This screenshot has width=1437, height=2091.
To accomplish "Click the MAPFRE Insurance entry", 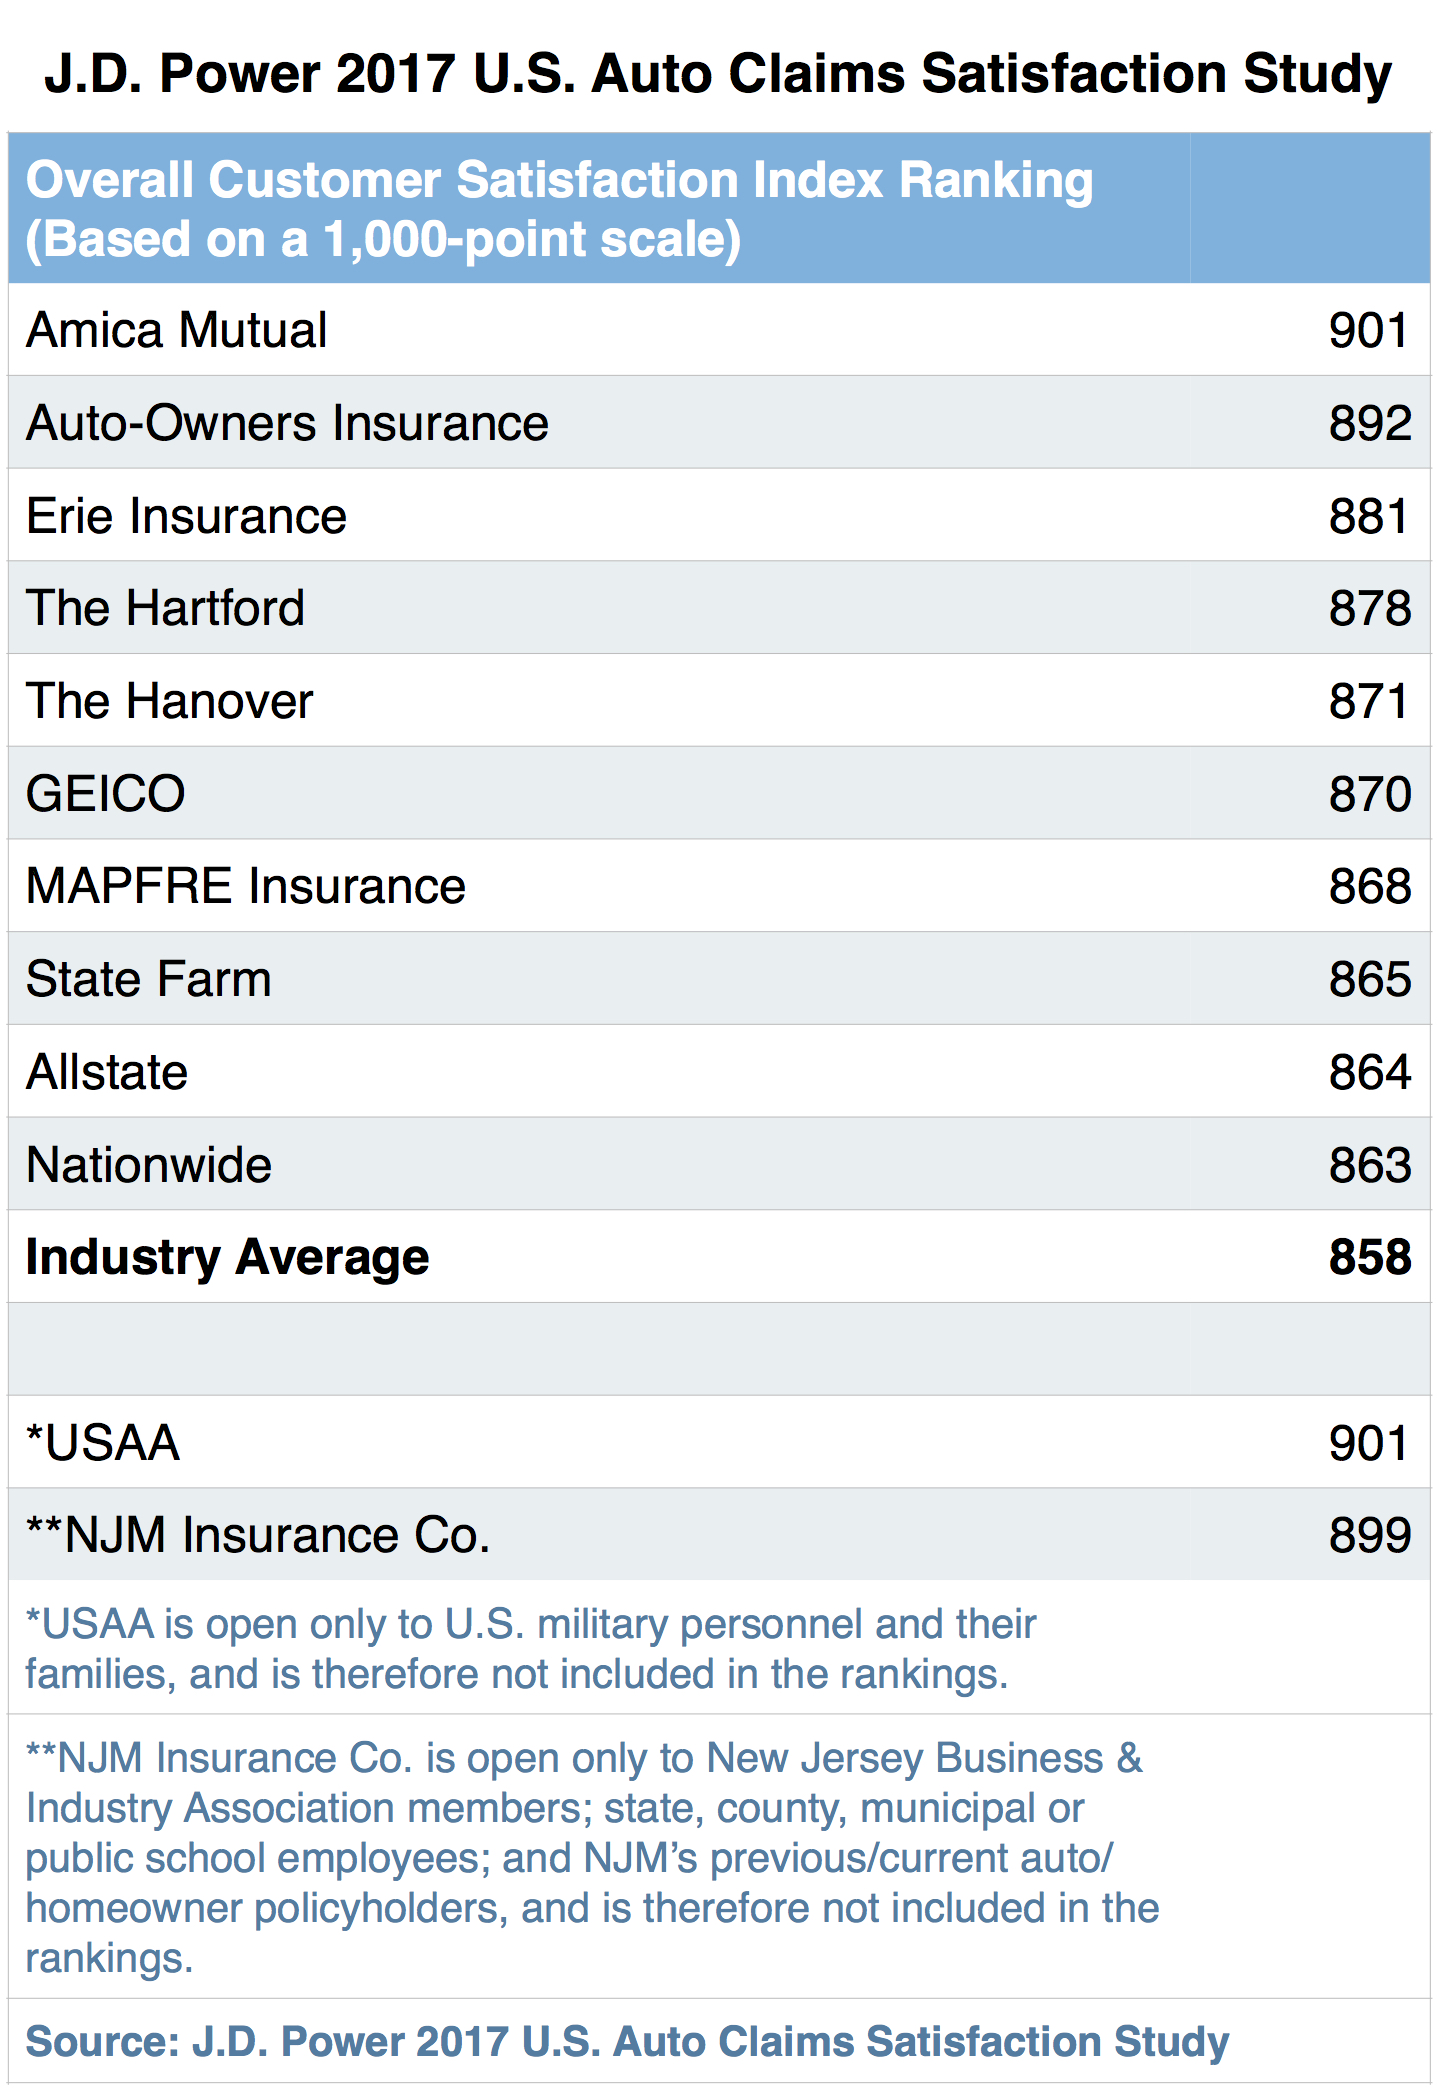I will coord(245,887).
